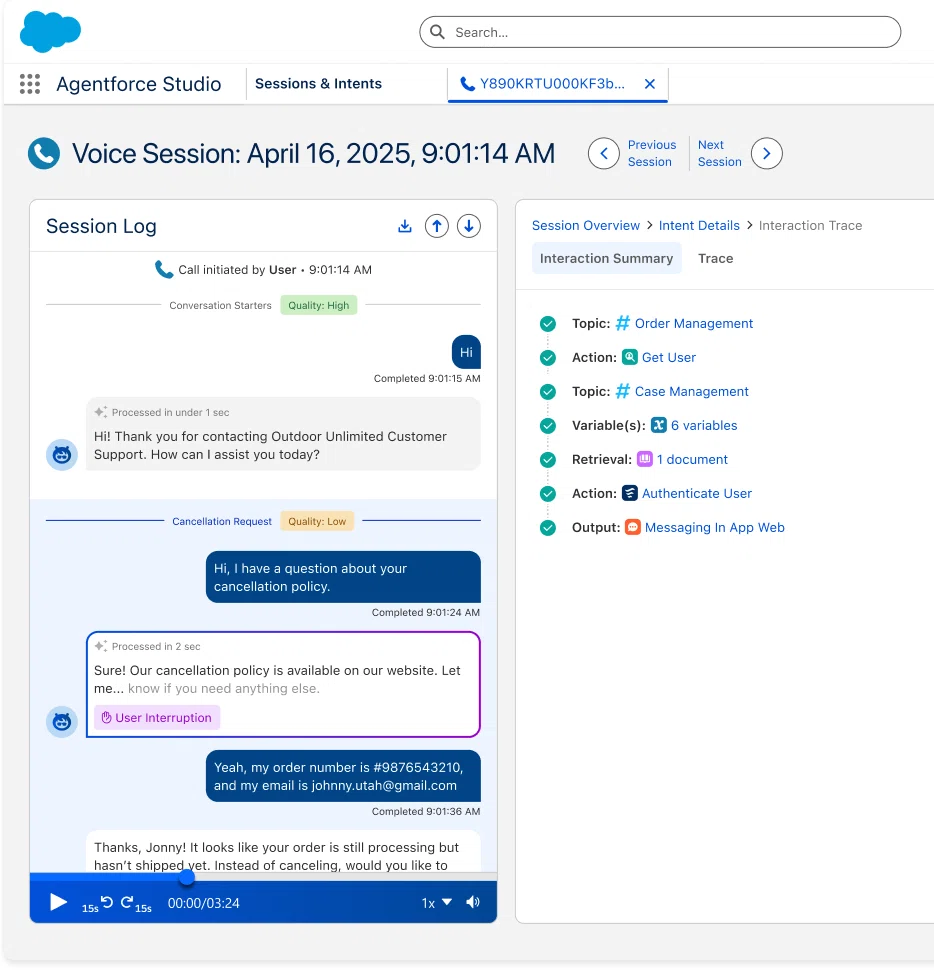Open the 6 variables link

[704, 426]
